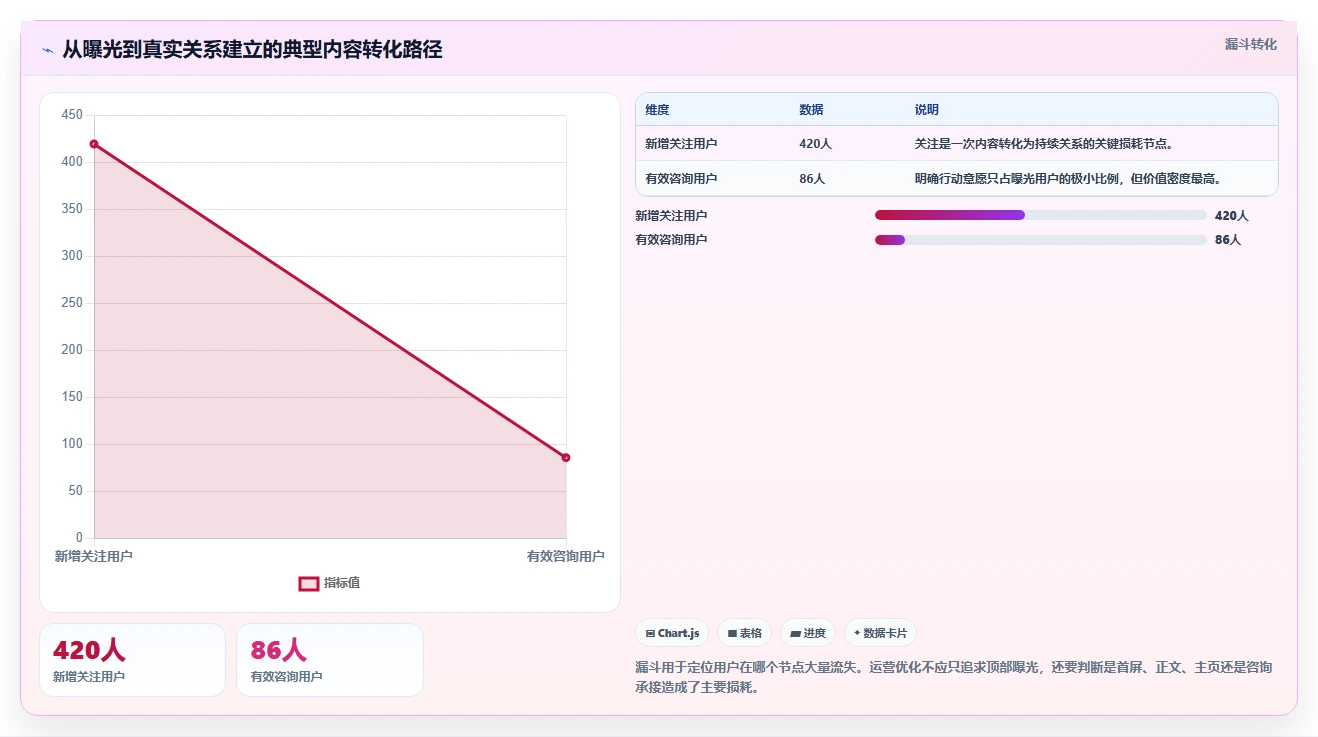The image size is (1318, 737).
Task: Toggle the 指标值 legend swatch
Action: pyautogui.click(x=309, y=583)
